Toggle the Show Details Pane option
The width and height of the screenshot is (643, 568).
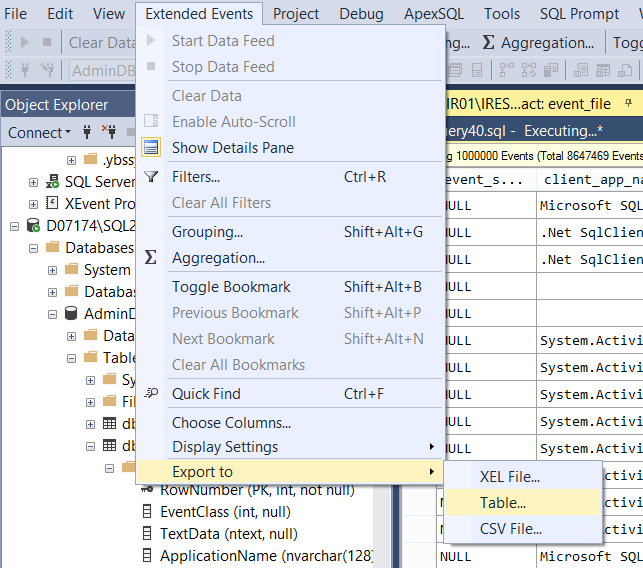pos(232,148)
